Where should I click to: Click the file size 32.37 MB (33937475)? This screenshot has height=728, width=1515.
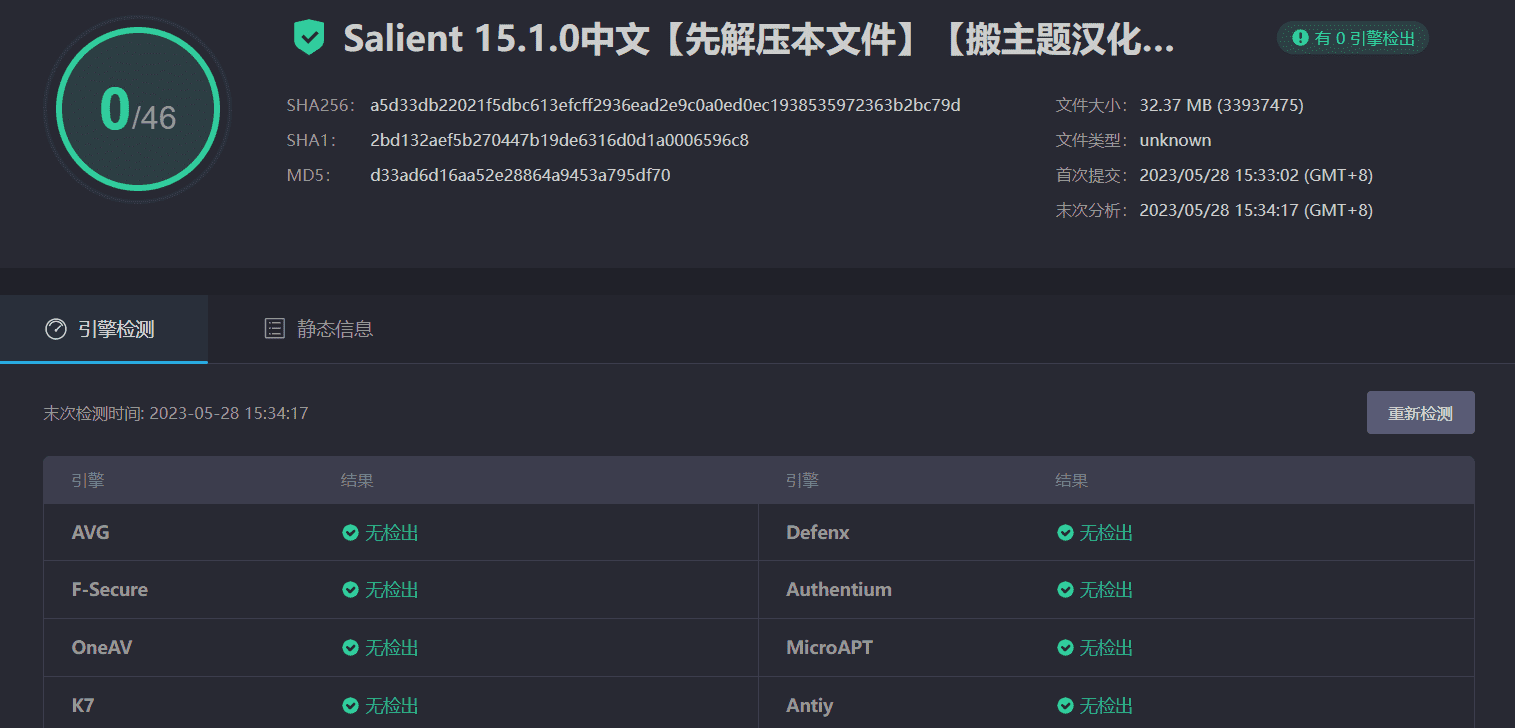click(x=1221, y=105)
